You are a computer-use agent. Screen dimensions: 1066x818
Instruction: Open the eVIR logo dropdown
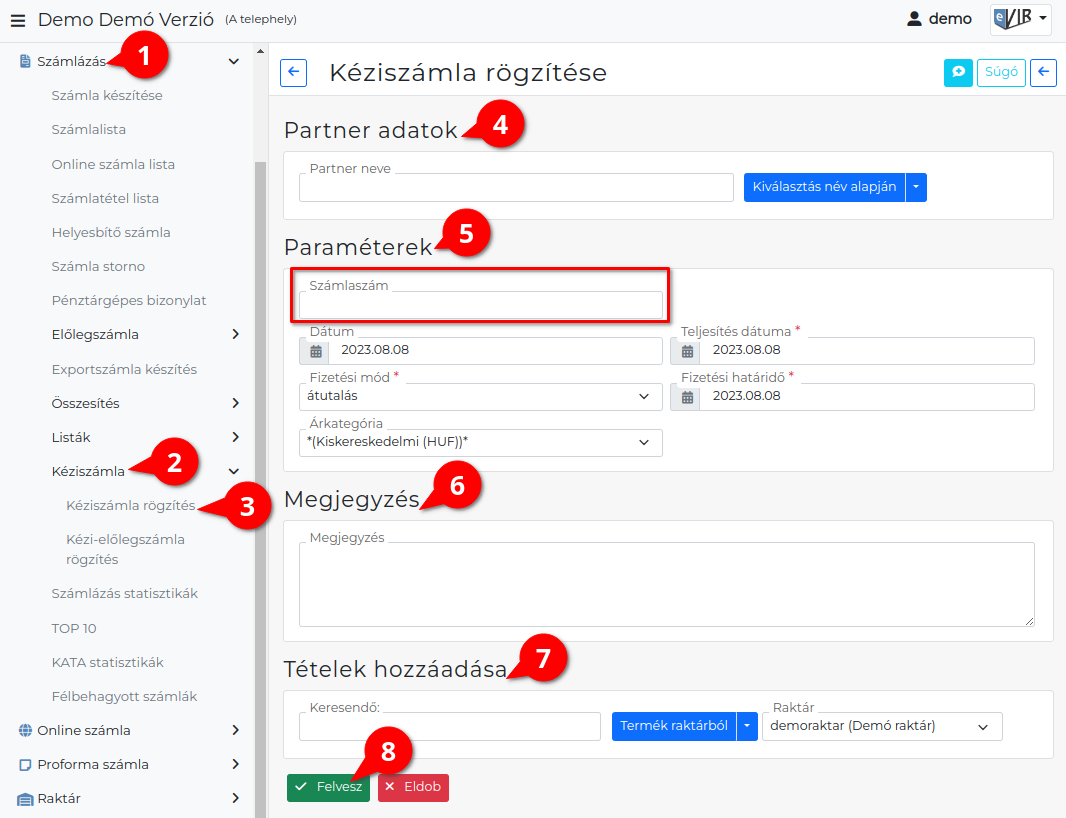[x=1020, y=19]
